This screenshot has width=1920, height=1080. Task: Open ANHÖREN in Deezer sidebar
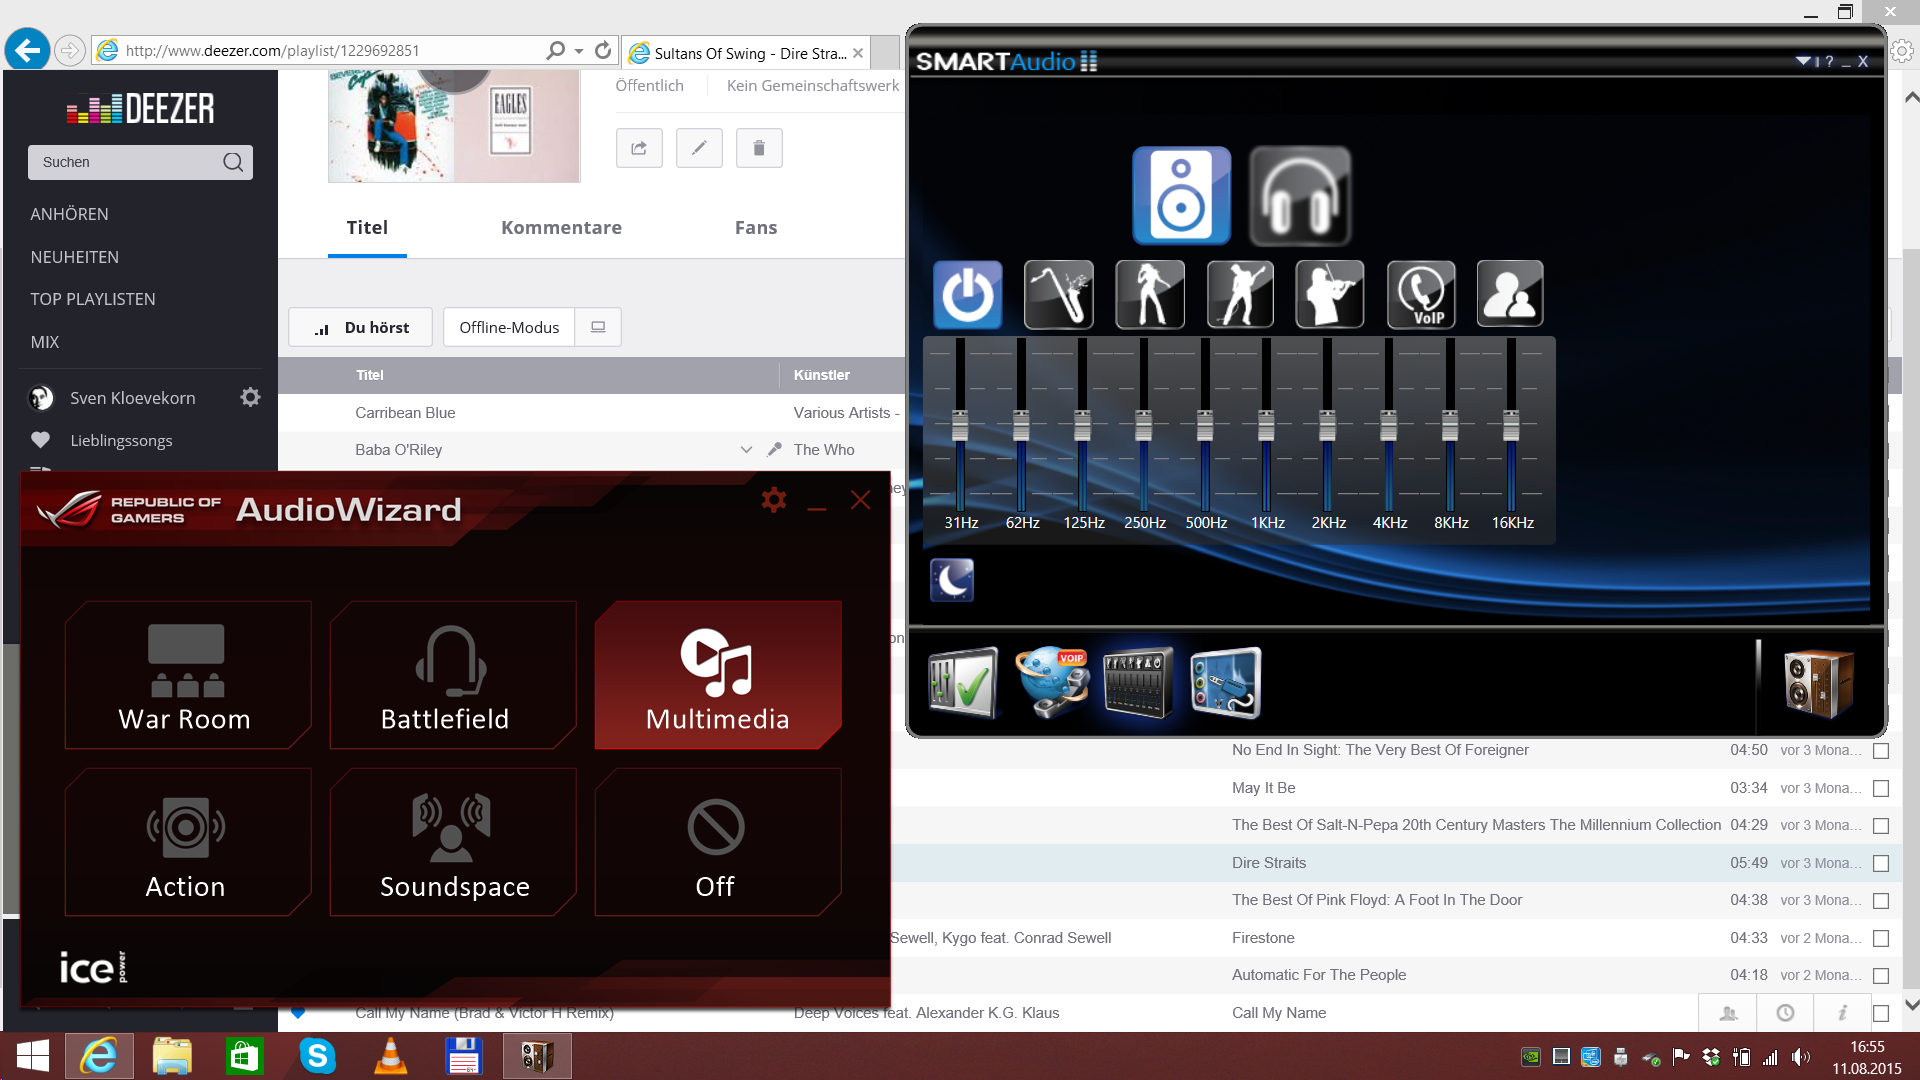tap(70, 214)
